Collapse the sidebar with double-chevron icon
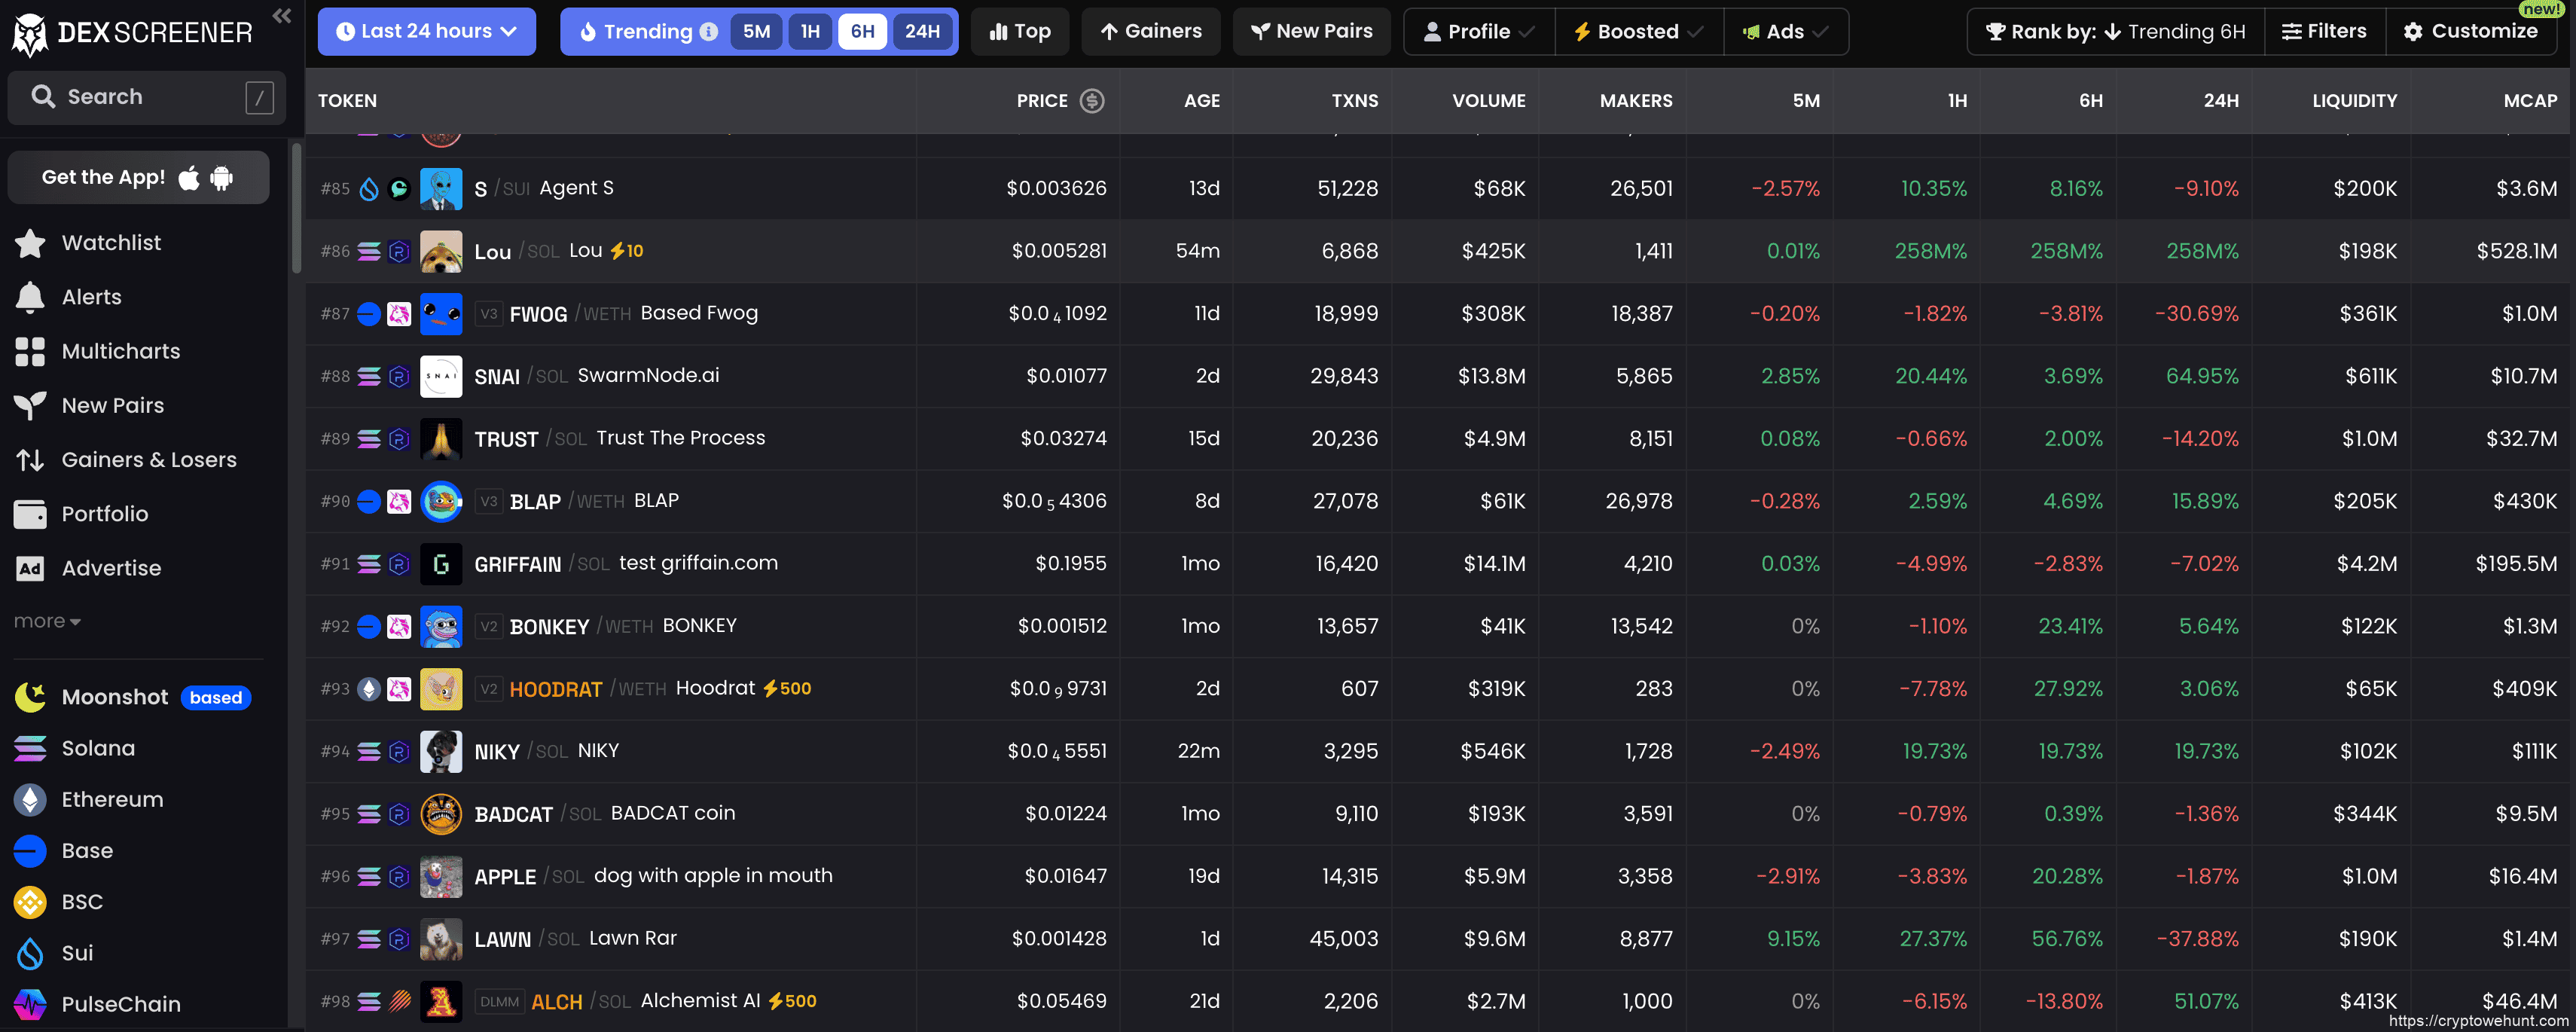The width and height of the screenshot is (2576, 1032). coord(282,15)
